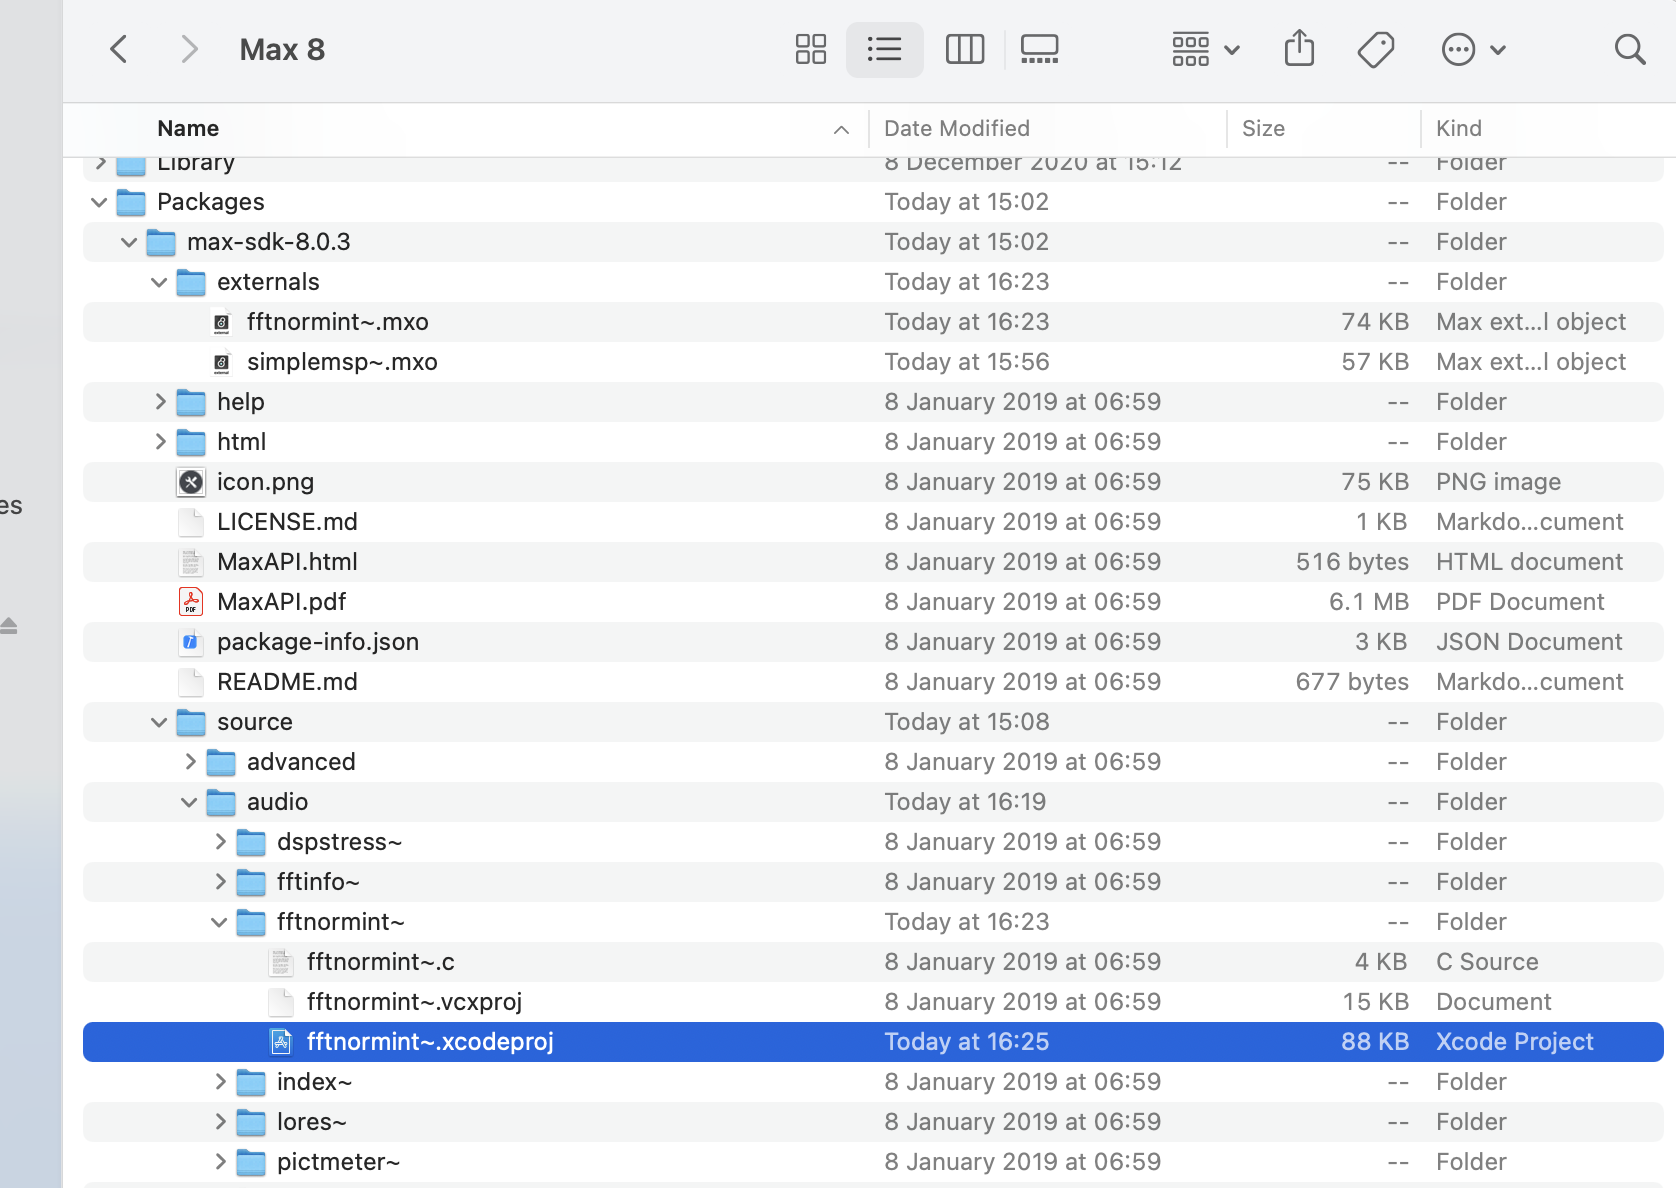Select the fftnormint~.mxo file icon
The height and width of the screenshot is (1188, 1676).
pos(222,322)
